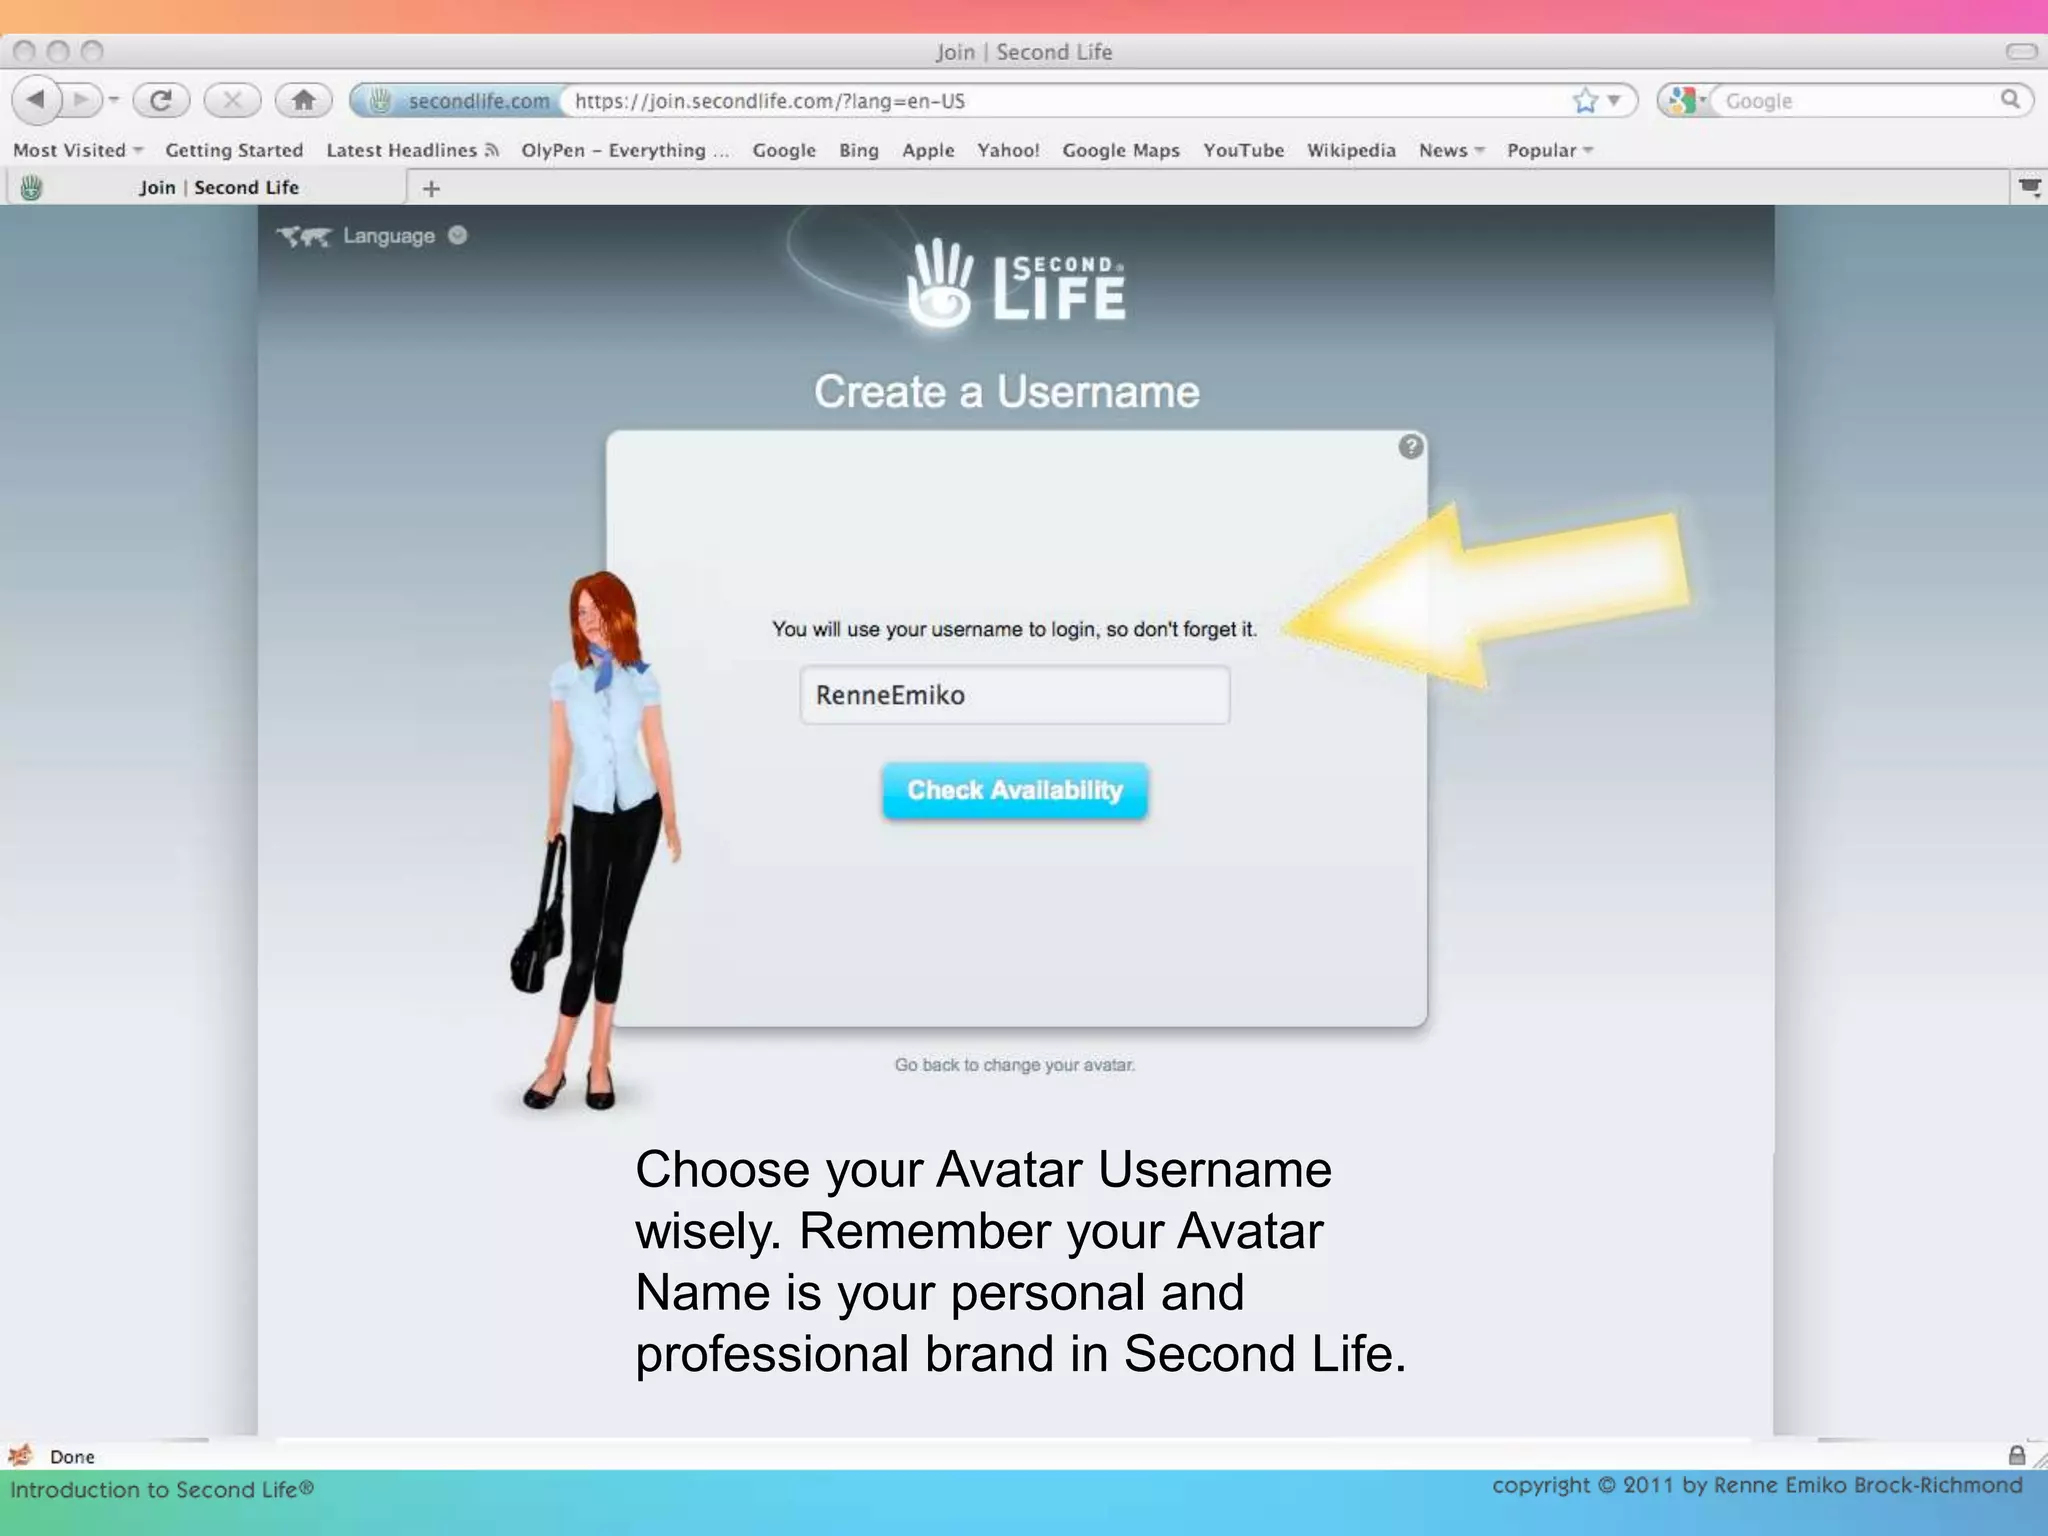This screenshot has width=2048, height=1536.
Task: Click the 'Done' status bar text
Action: (72, 1457)
